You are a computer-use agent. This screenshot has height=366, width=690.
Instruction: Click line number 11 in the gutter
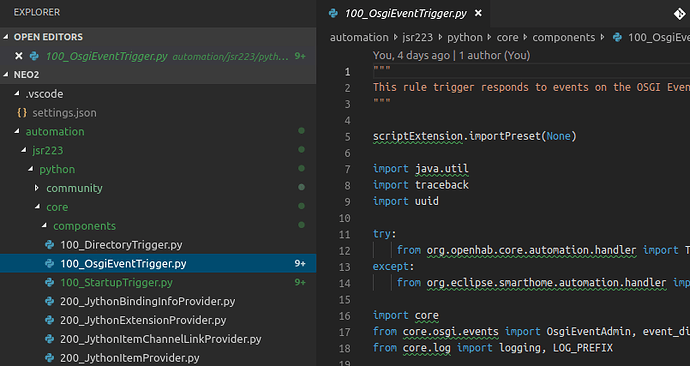tap(345, 234)
